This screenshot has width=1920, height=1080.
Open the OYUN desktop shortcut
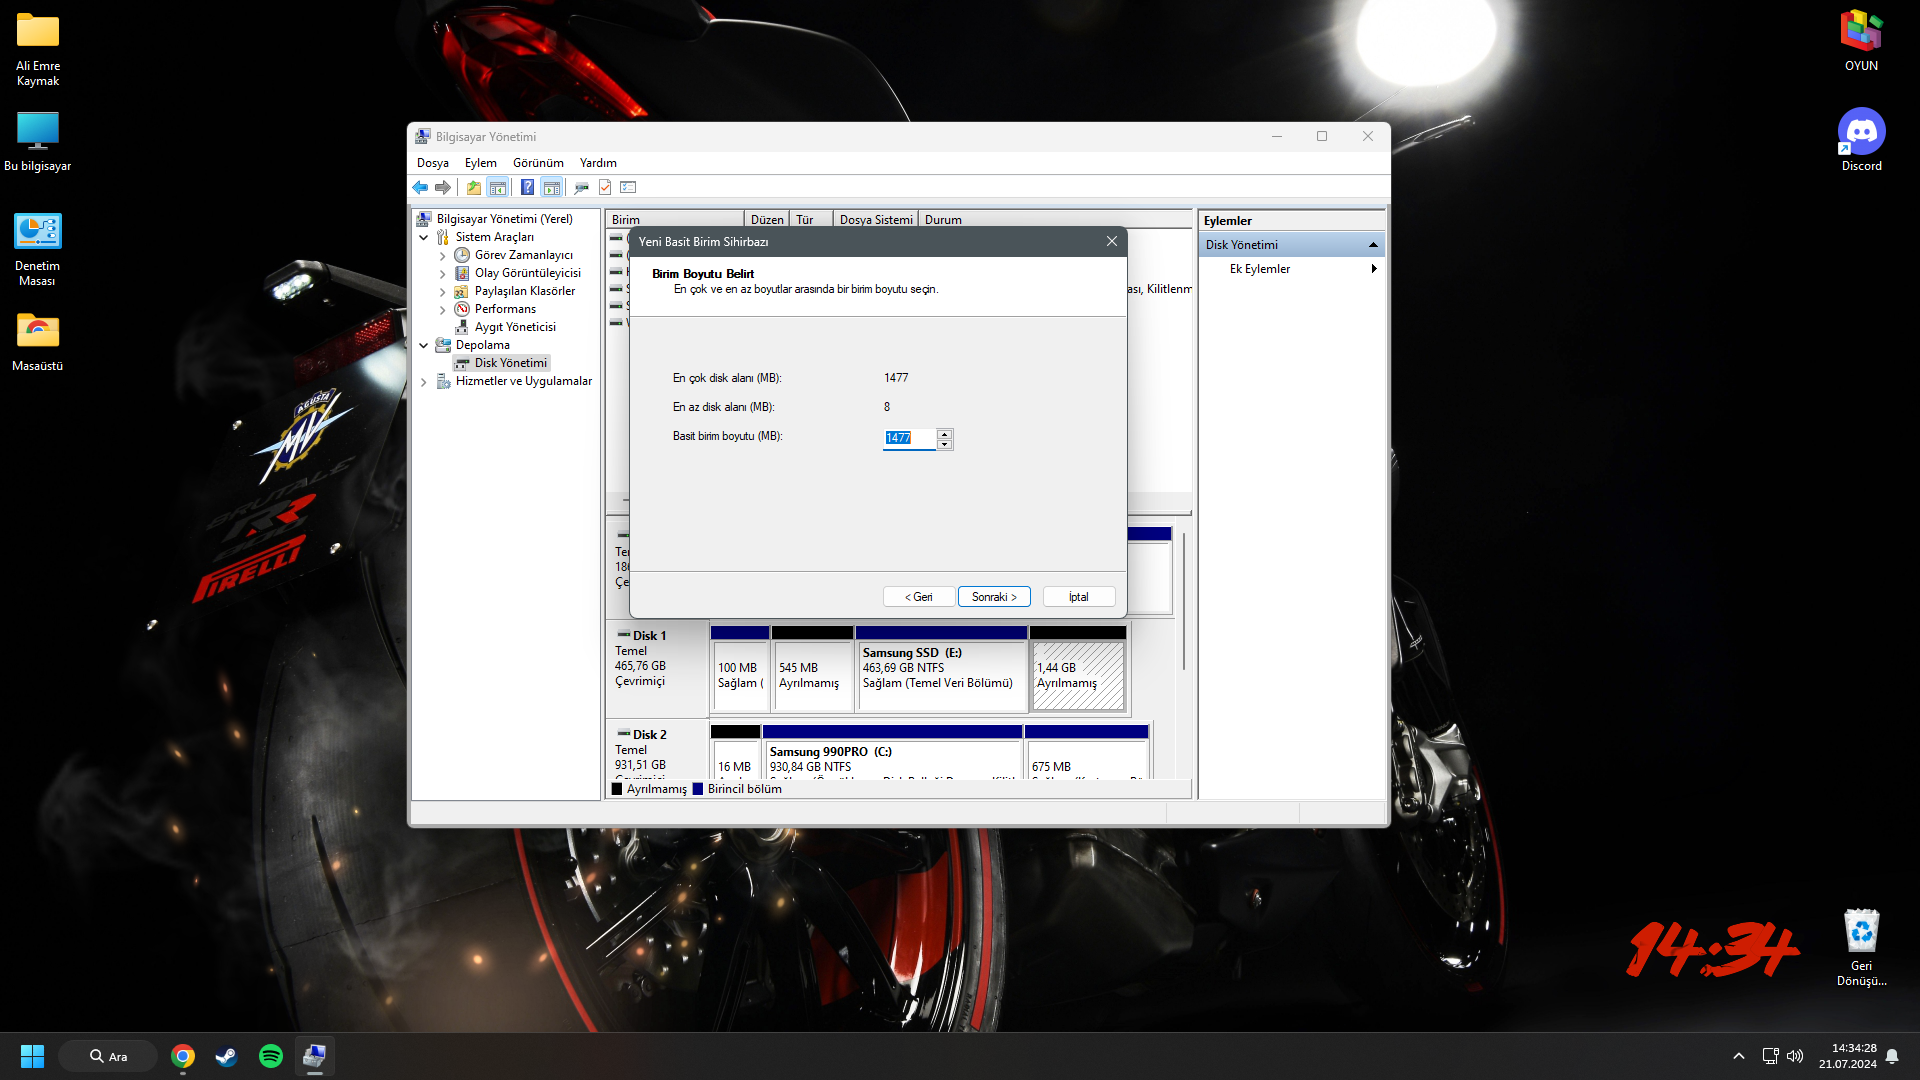coord(1861,41)
